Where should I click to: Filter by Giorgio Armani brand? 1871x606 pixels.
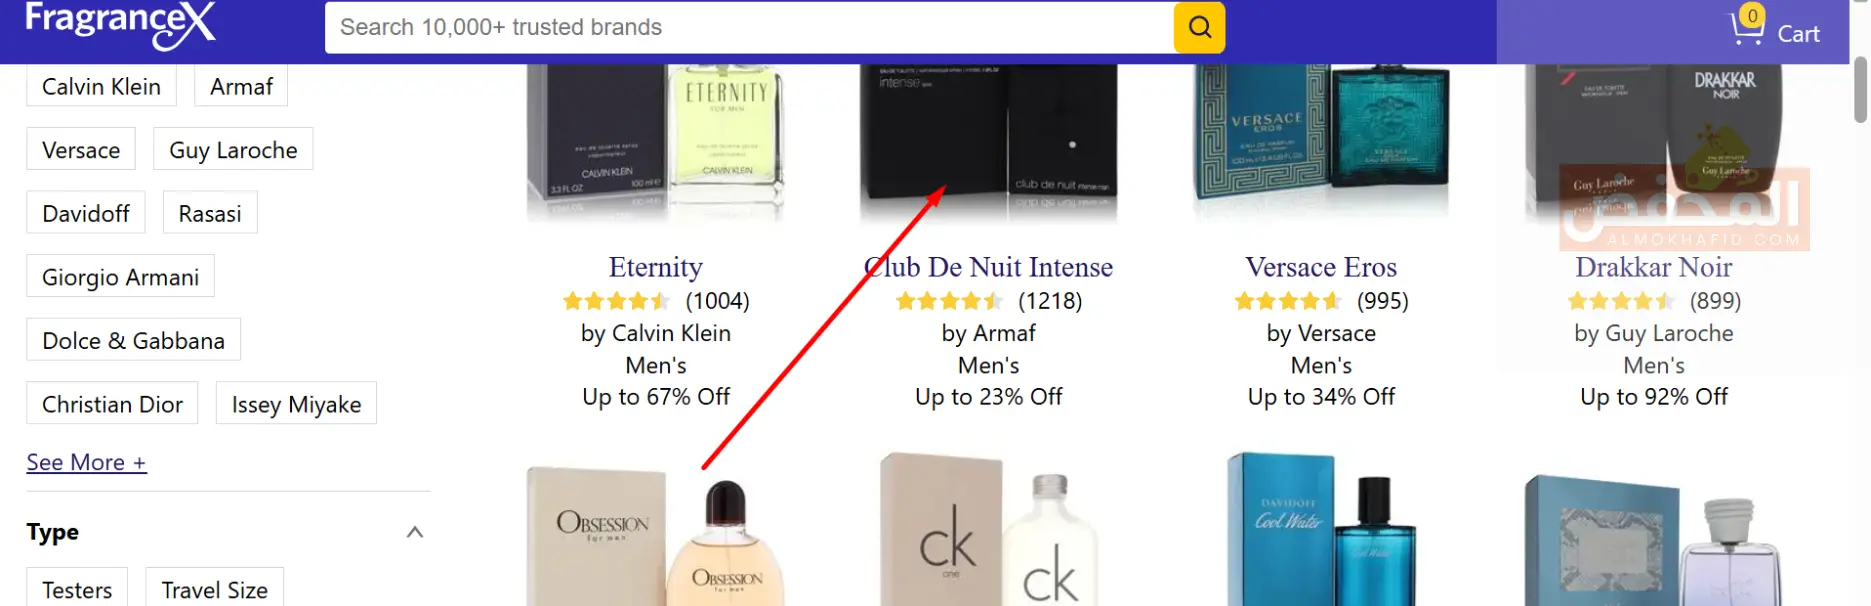click(x=120, y=277)
